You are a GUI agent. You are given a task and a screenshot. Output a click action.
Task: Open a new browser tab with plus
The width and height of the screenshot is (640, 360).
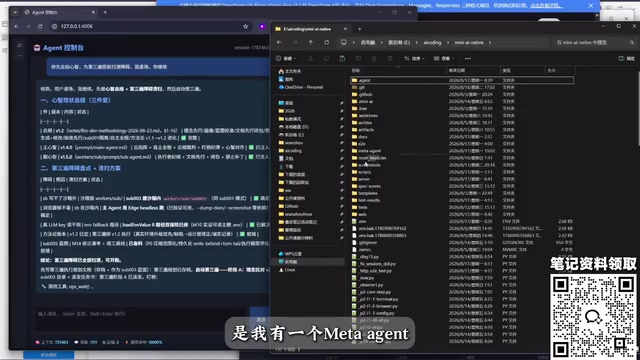[105, 12]
